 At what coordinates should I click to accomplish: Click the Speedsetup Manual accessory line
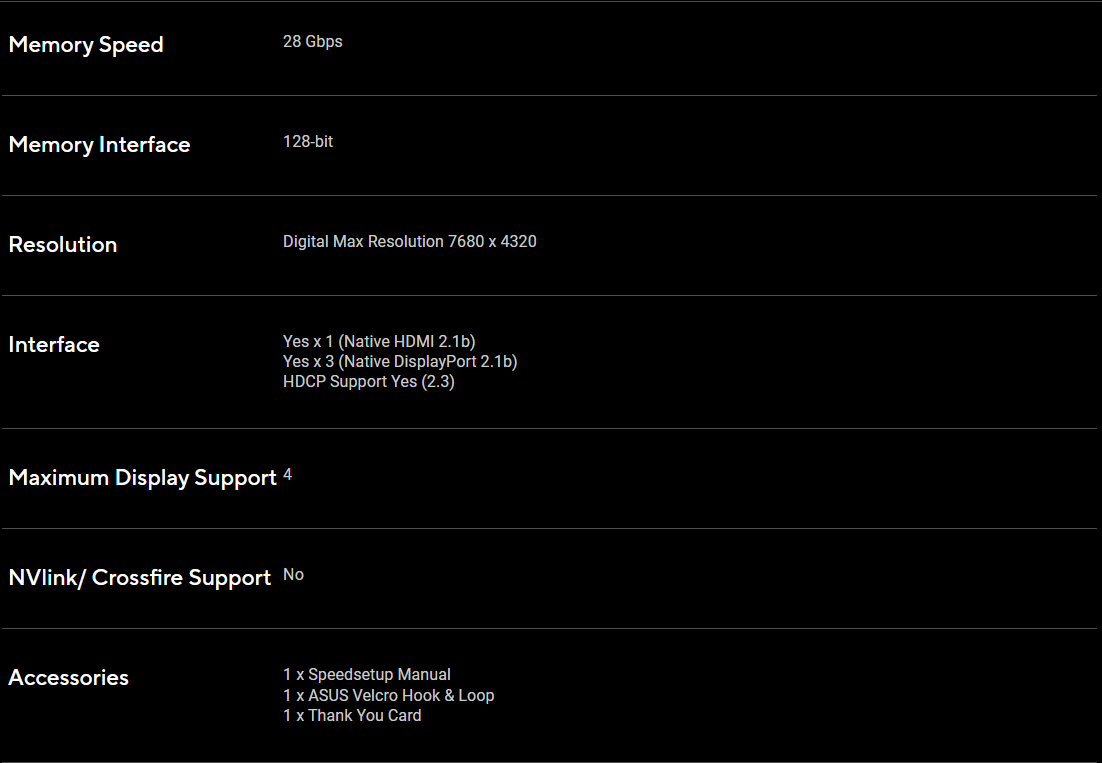(x=366, y=675)
